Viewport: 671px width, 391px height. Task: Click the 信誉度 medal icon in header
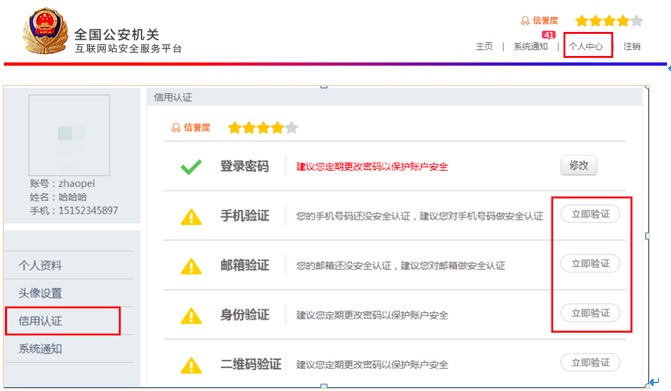click(x=525, y=21)
